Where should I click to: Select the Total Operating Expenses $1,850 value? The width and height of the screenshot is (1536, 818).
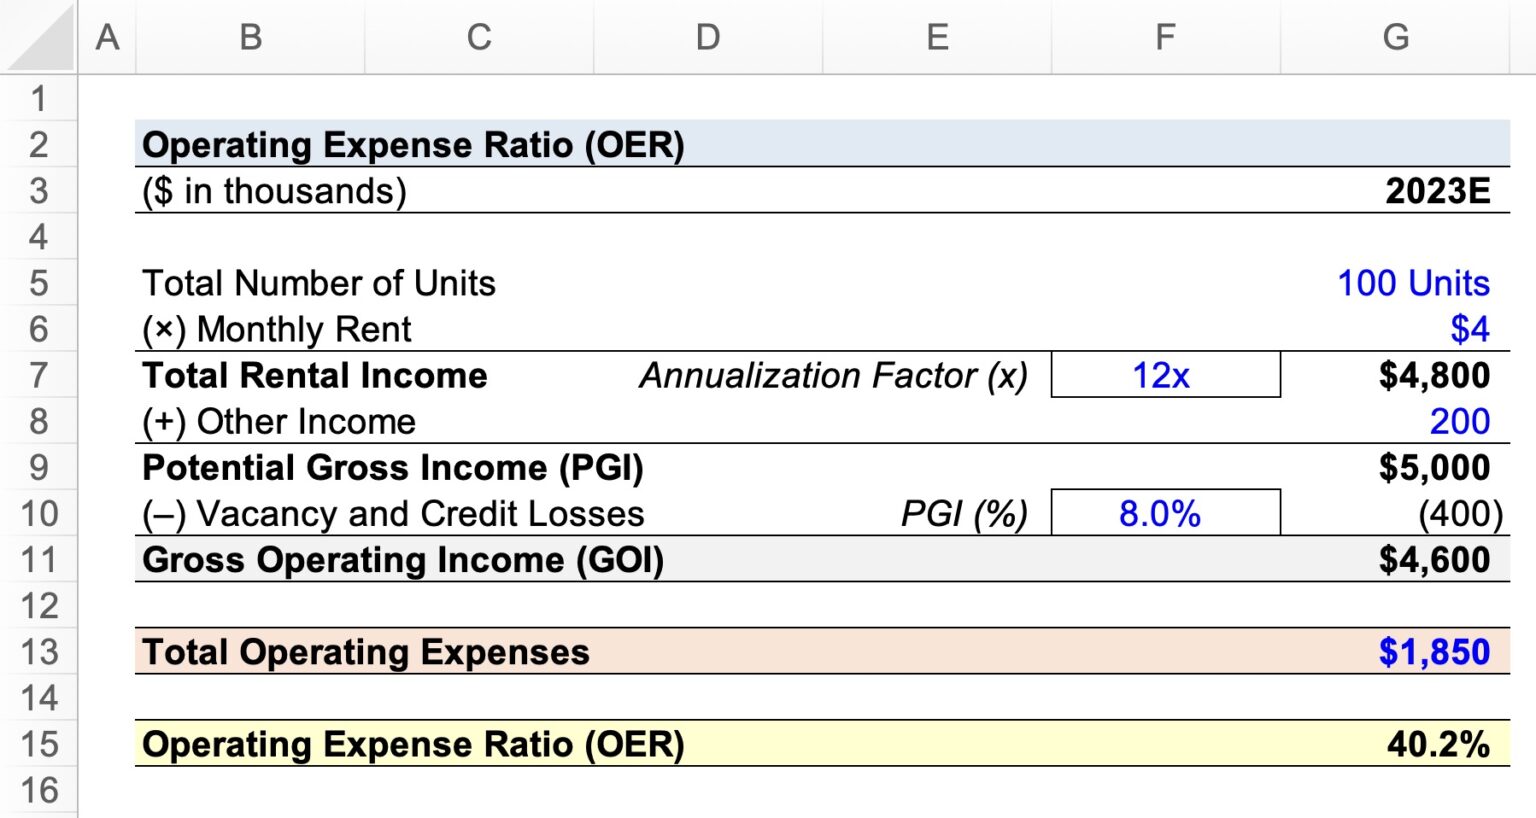1435,651
